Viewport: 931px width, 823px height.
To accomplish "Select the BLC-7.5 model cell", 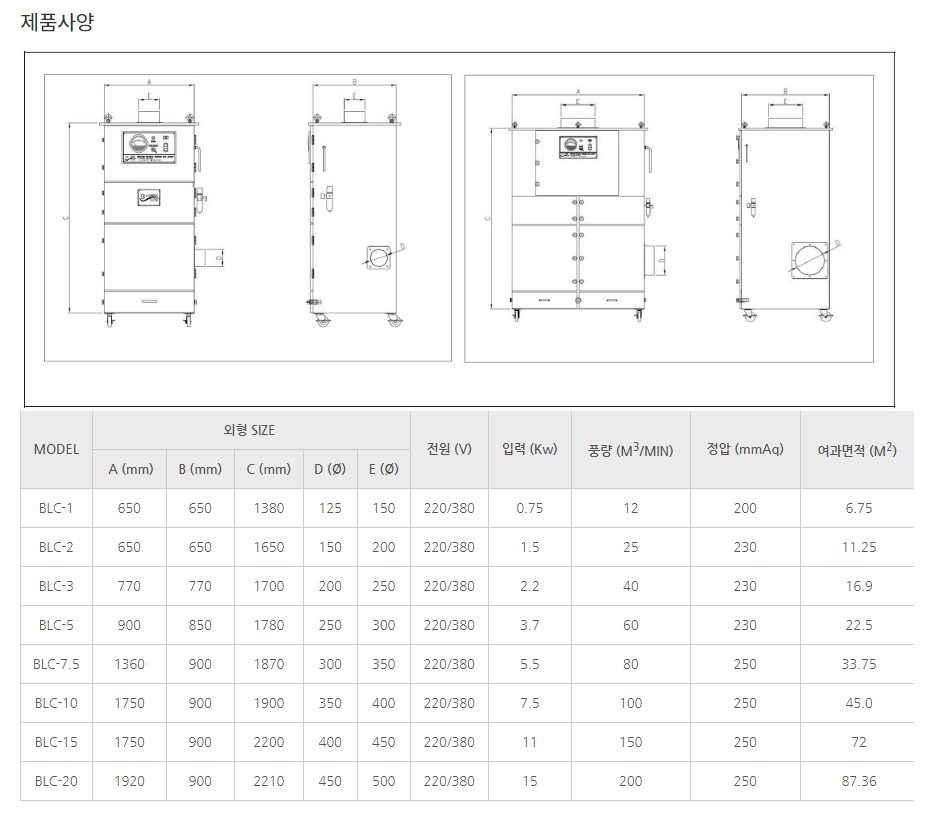I will pos(56,664).
